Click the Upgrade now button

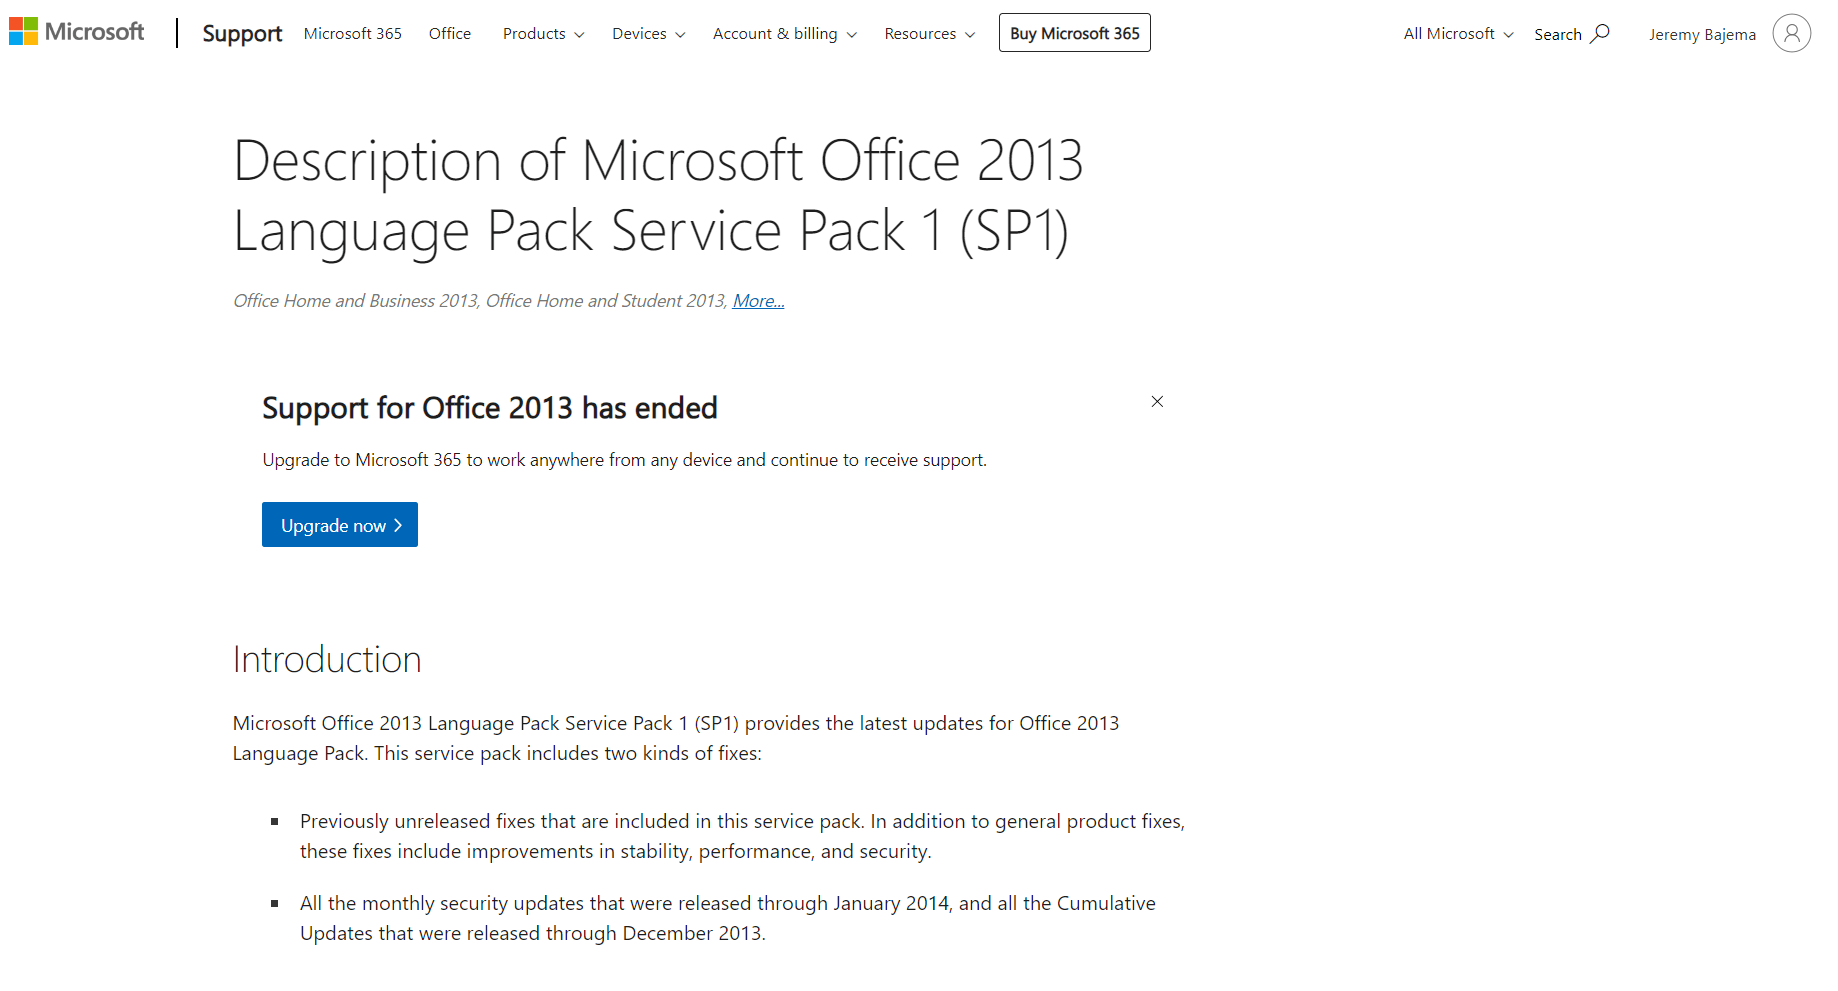tap(339, 524)
